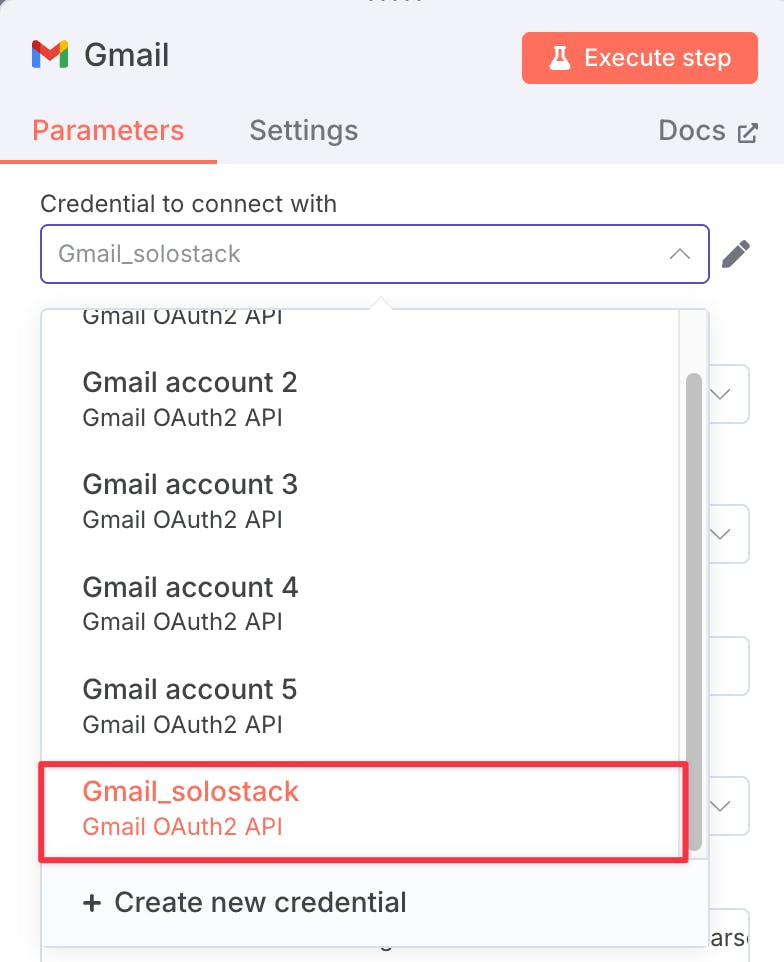Expand the second partially hidden dropdown chevron
Screen dimensions: 784x962
[720, 534]
